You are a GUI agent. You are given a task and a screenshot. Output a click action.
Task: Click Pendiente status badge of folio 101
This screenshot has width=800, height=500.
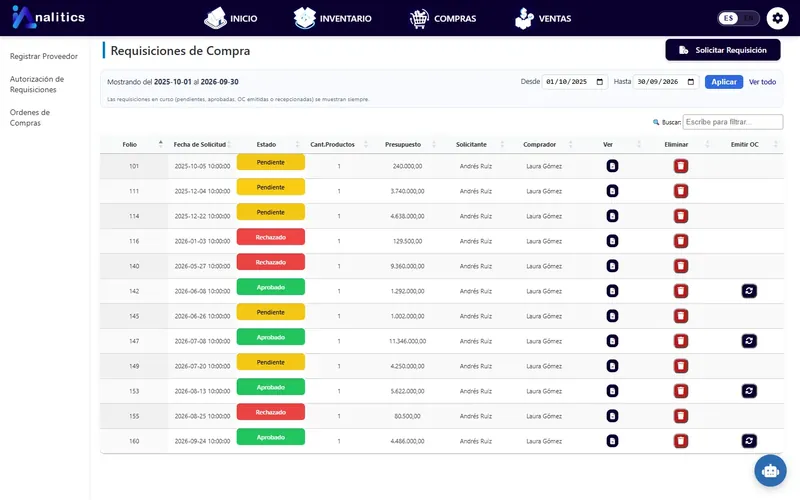[x=270, y=162]
